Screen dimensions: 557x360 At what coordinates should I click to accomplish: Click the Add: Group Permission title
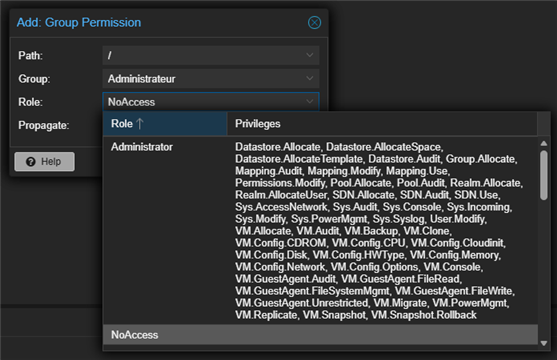pos(79,22)
